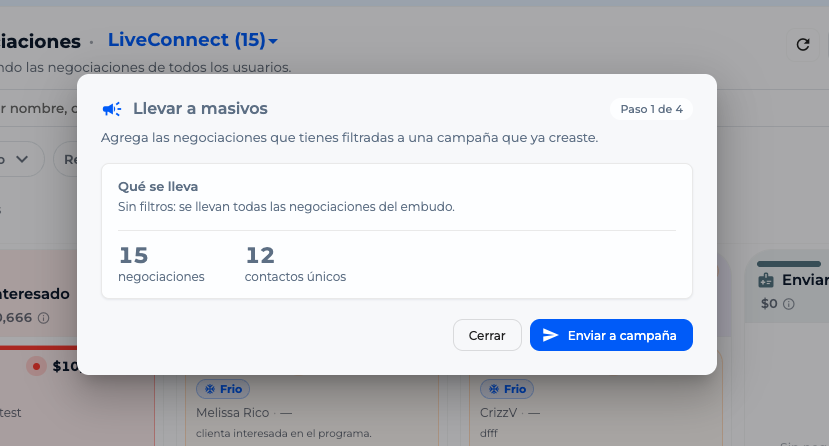829x446 pixels.
Task: Click the Frio tag on Melissa Rico card
Action: pos(223,389)
